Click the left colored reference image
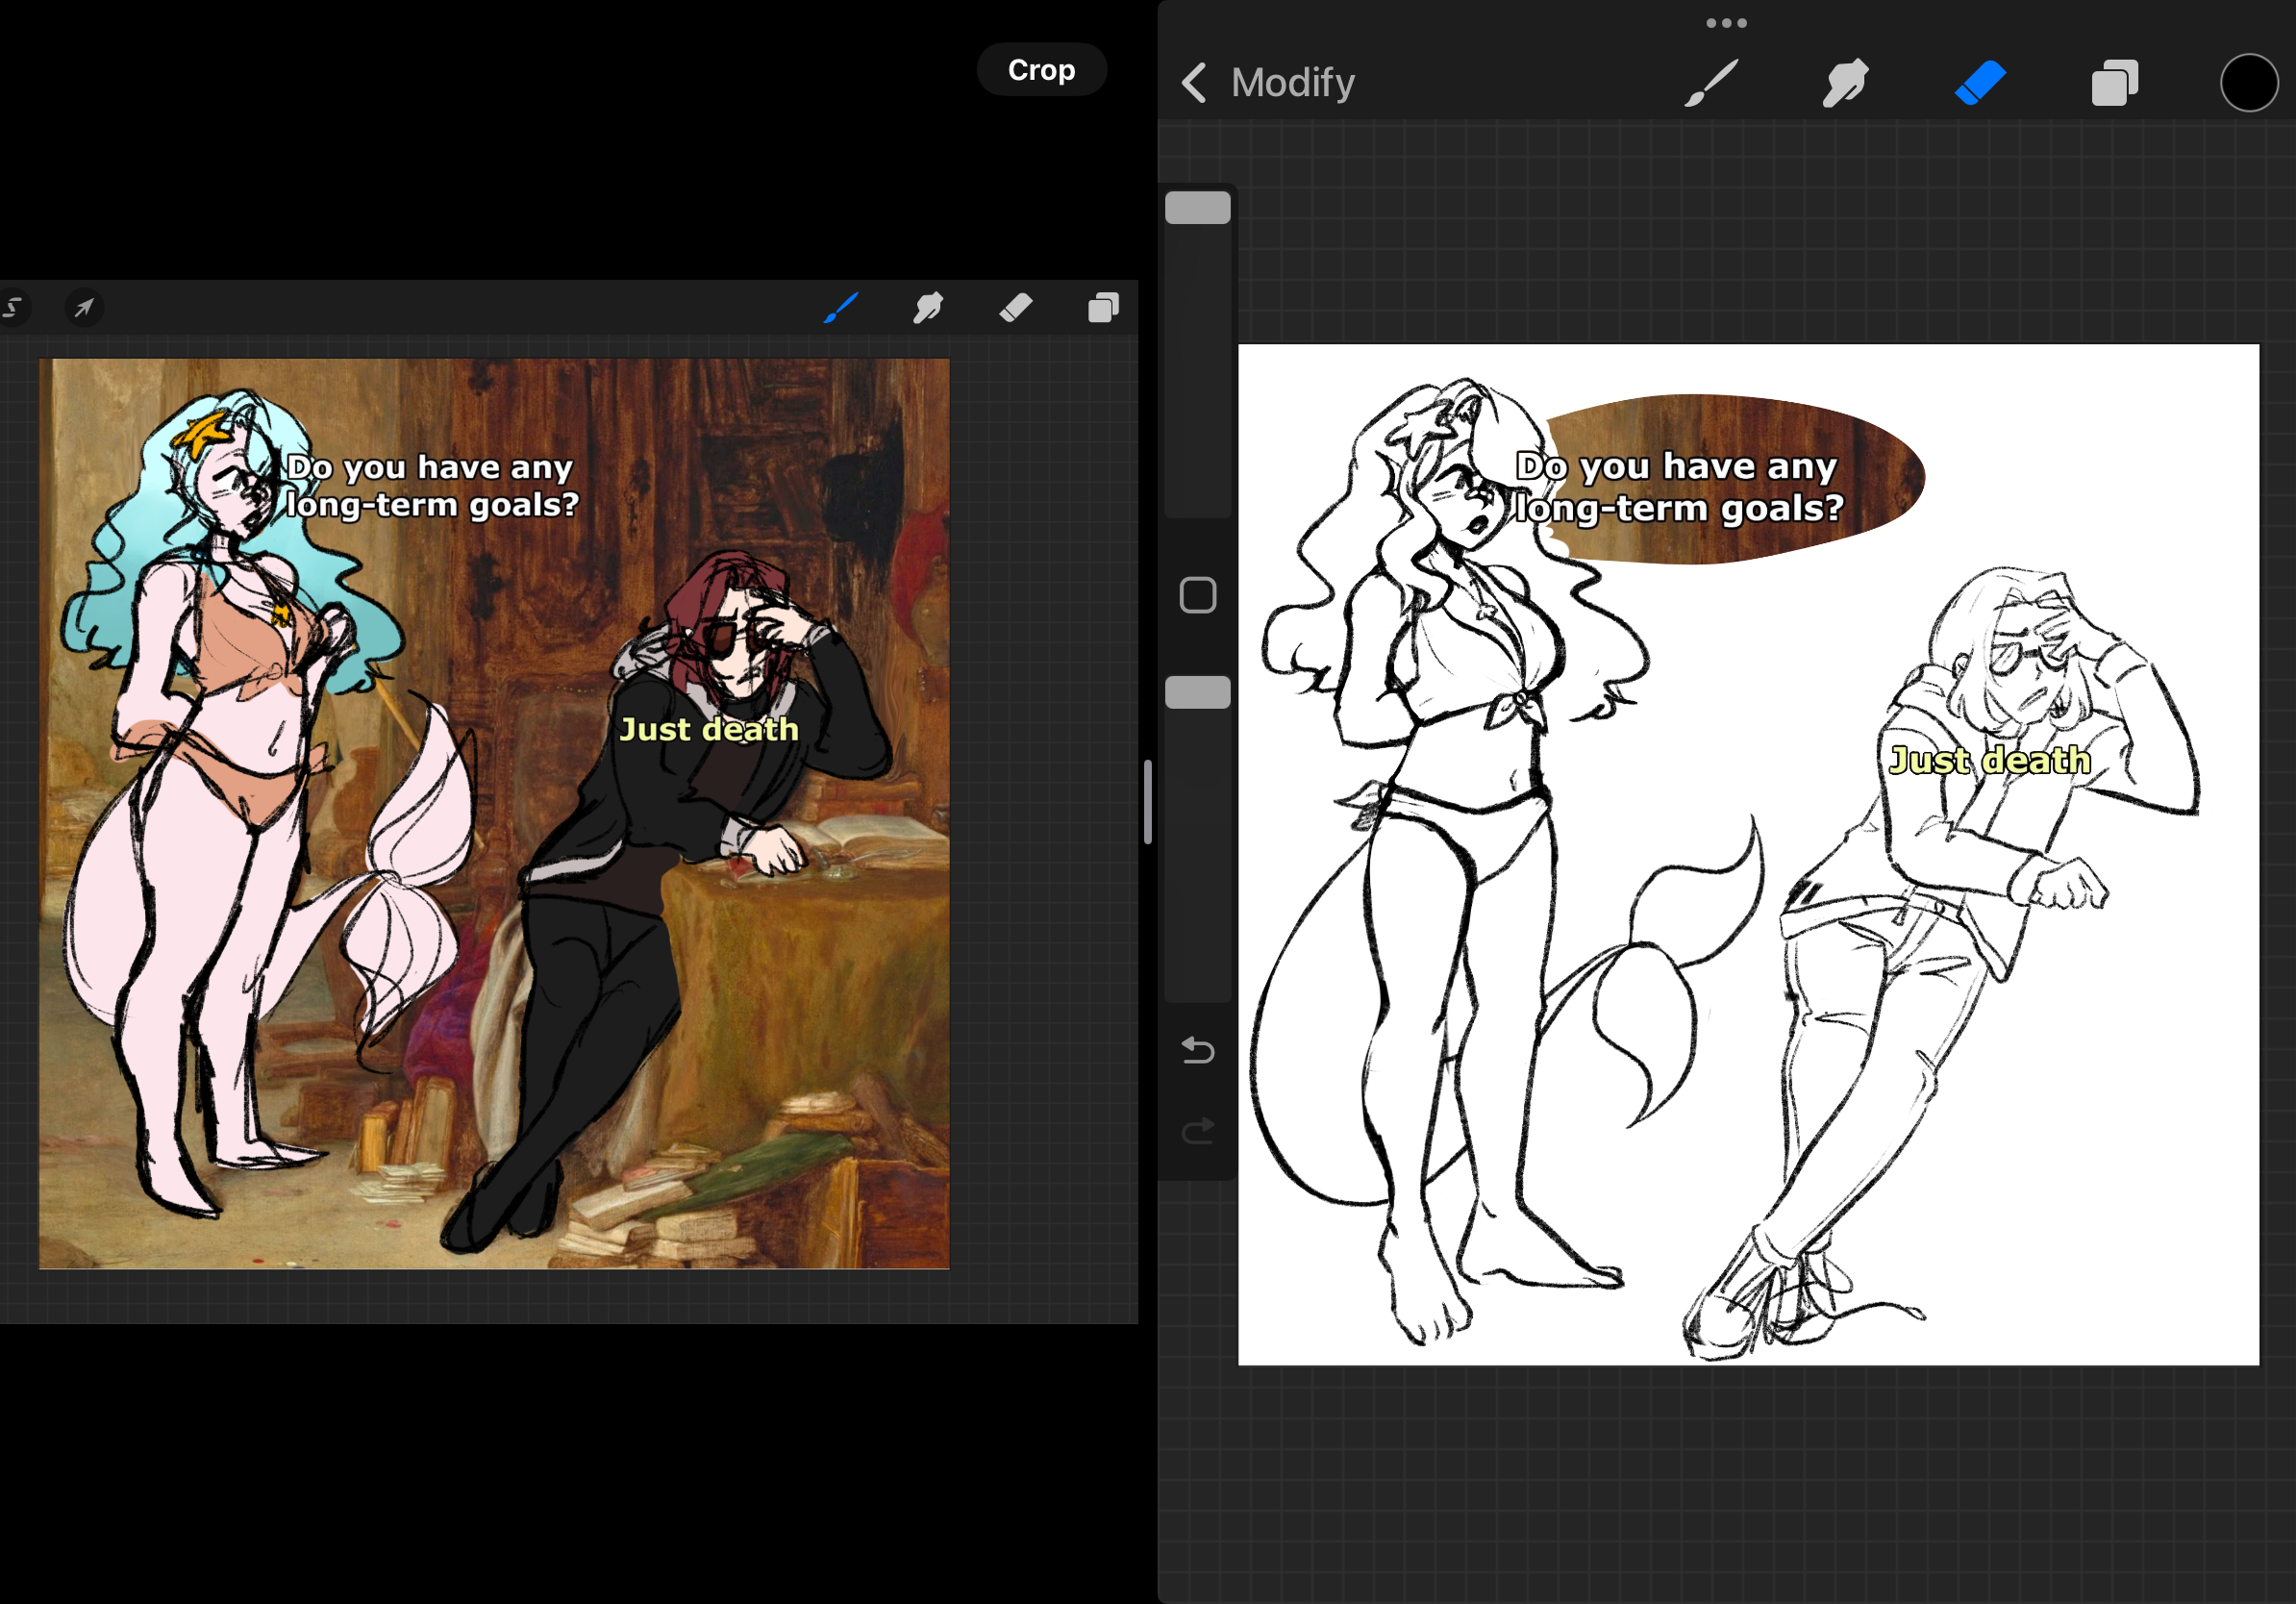Image resolution: width=2296 pixels, height=1604 pixels. (x=494, y=814)
